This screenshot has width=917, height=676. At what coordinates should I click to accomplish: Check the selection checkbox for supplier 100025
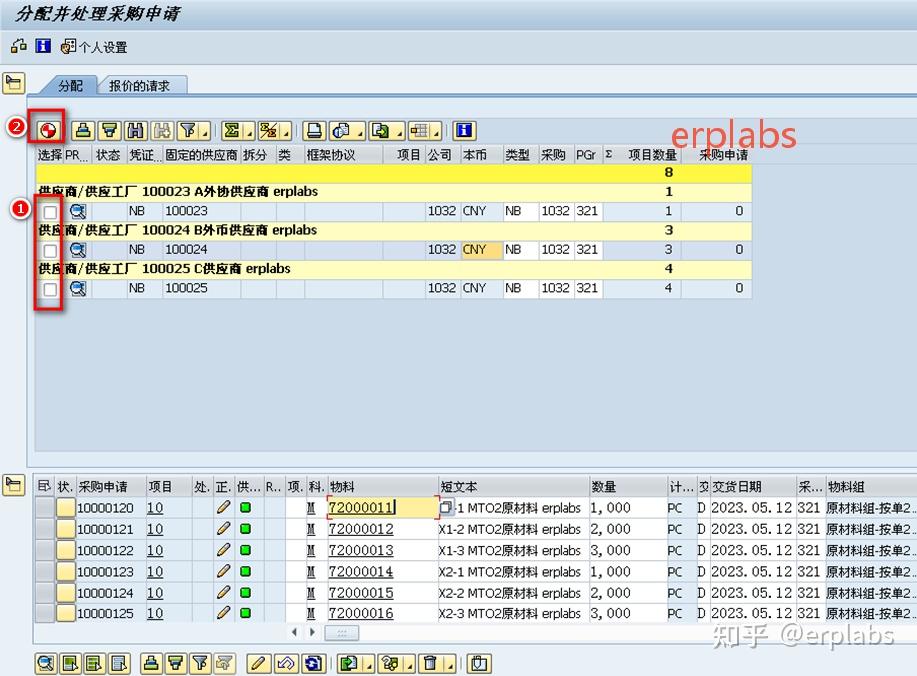point(47,288)
